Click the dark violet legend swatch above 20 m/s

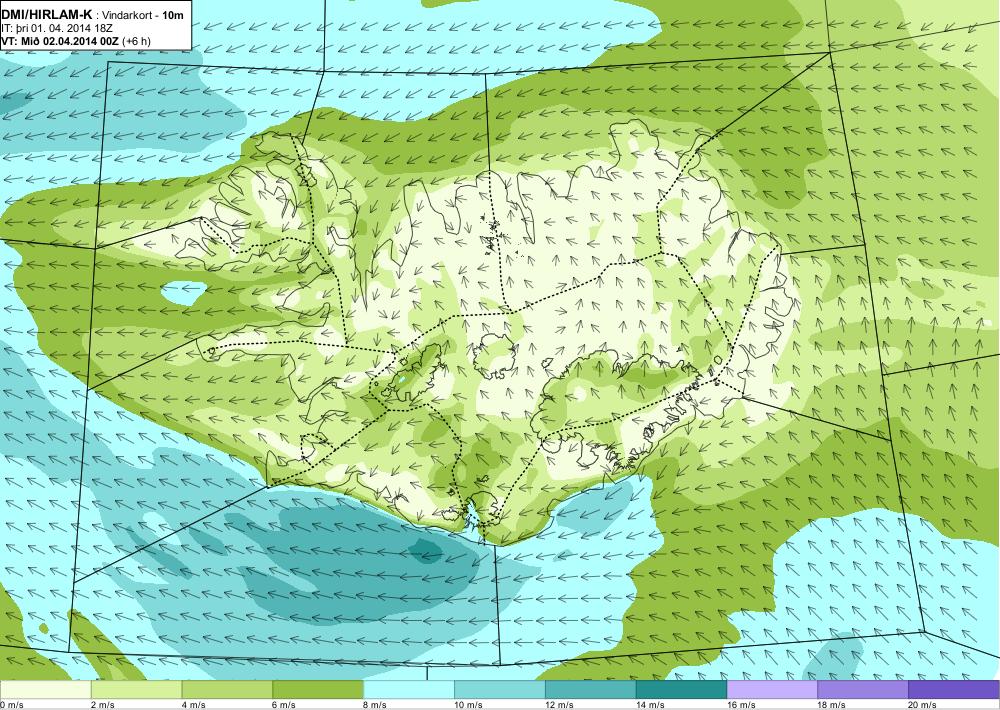[x=954, y=690]
